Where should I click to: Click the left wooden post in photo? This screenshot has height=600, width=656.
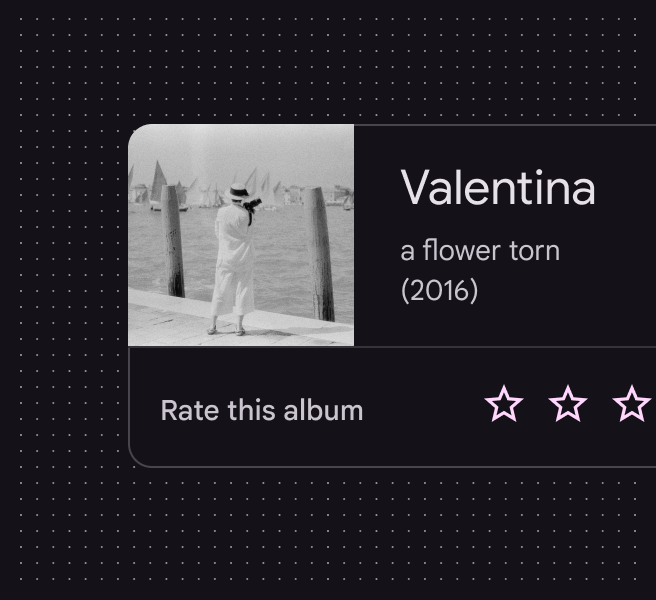pos(174,240)
